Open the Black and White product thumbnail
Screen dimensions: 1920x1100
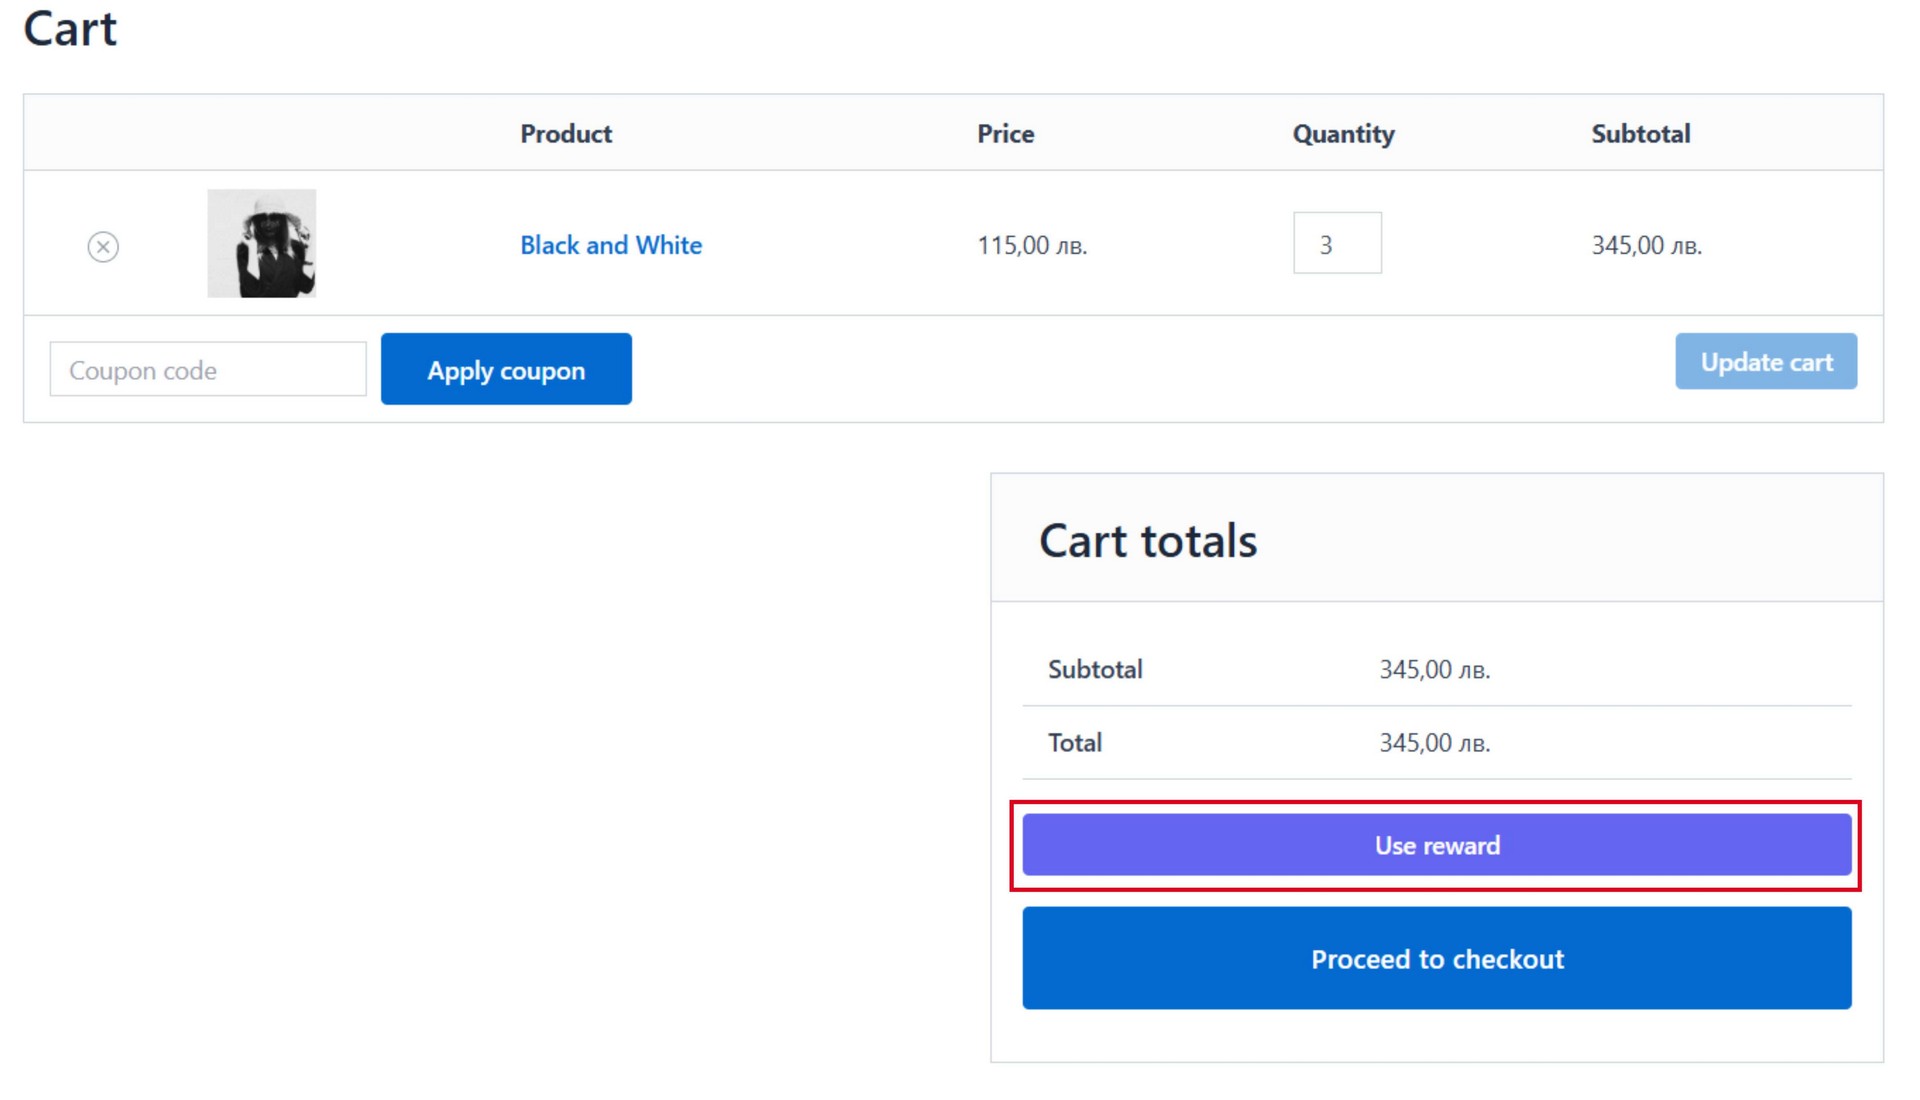coord(261,243)
